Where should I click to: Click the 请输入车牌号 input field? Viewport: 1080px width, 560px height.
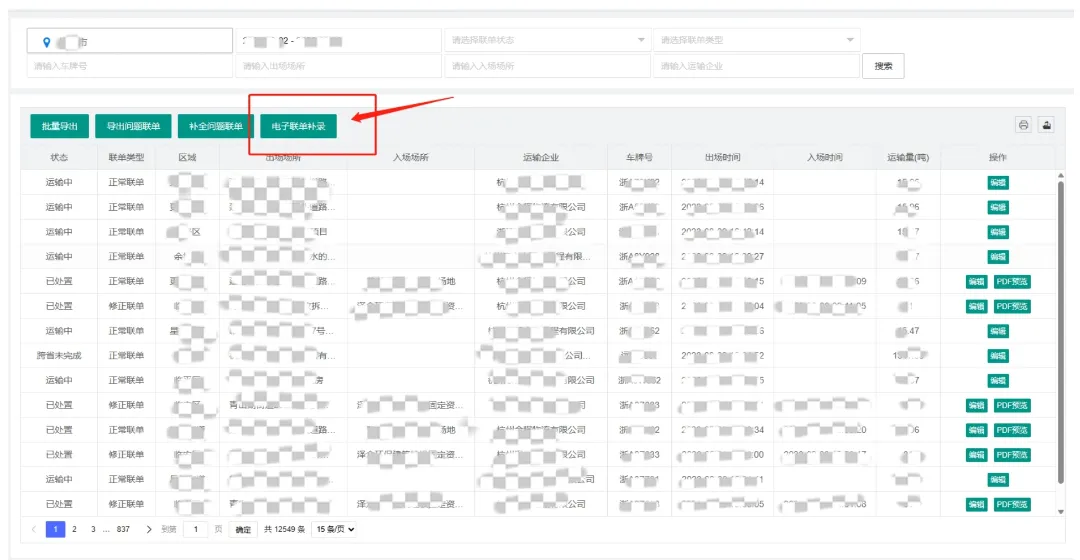130,66
